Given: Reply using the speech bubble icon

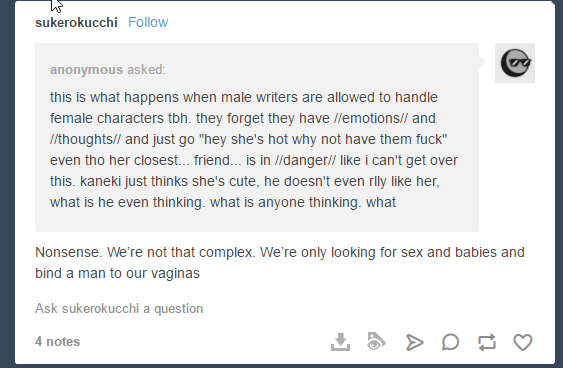Looking at the screenshot, I should [450, 342].
